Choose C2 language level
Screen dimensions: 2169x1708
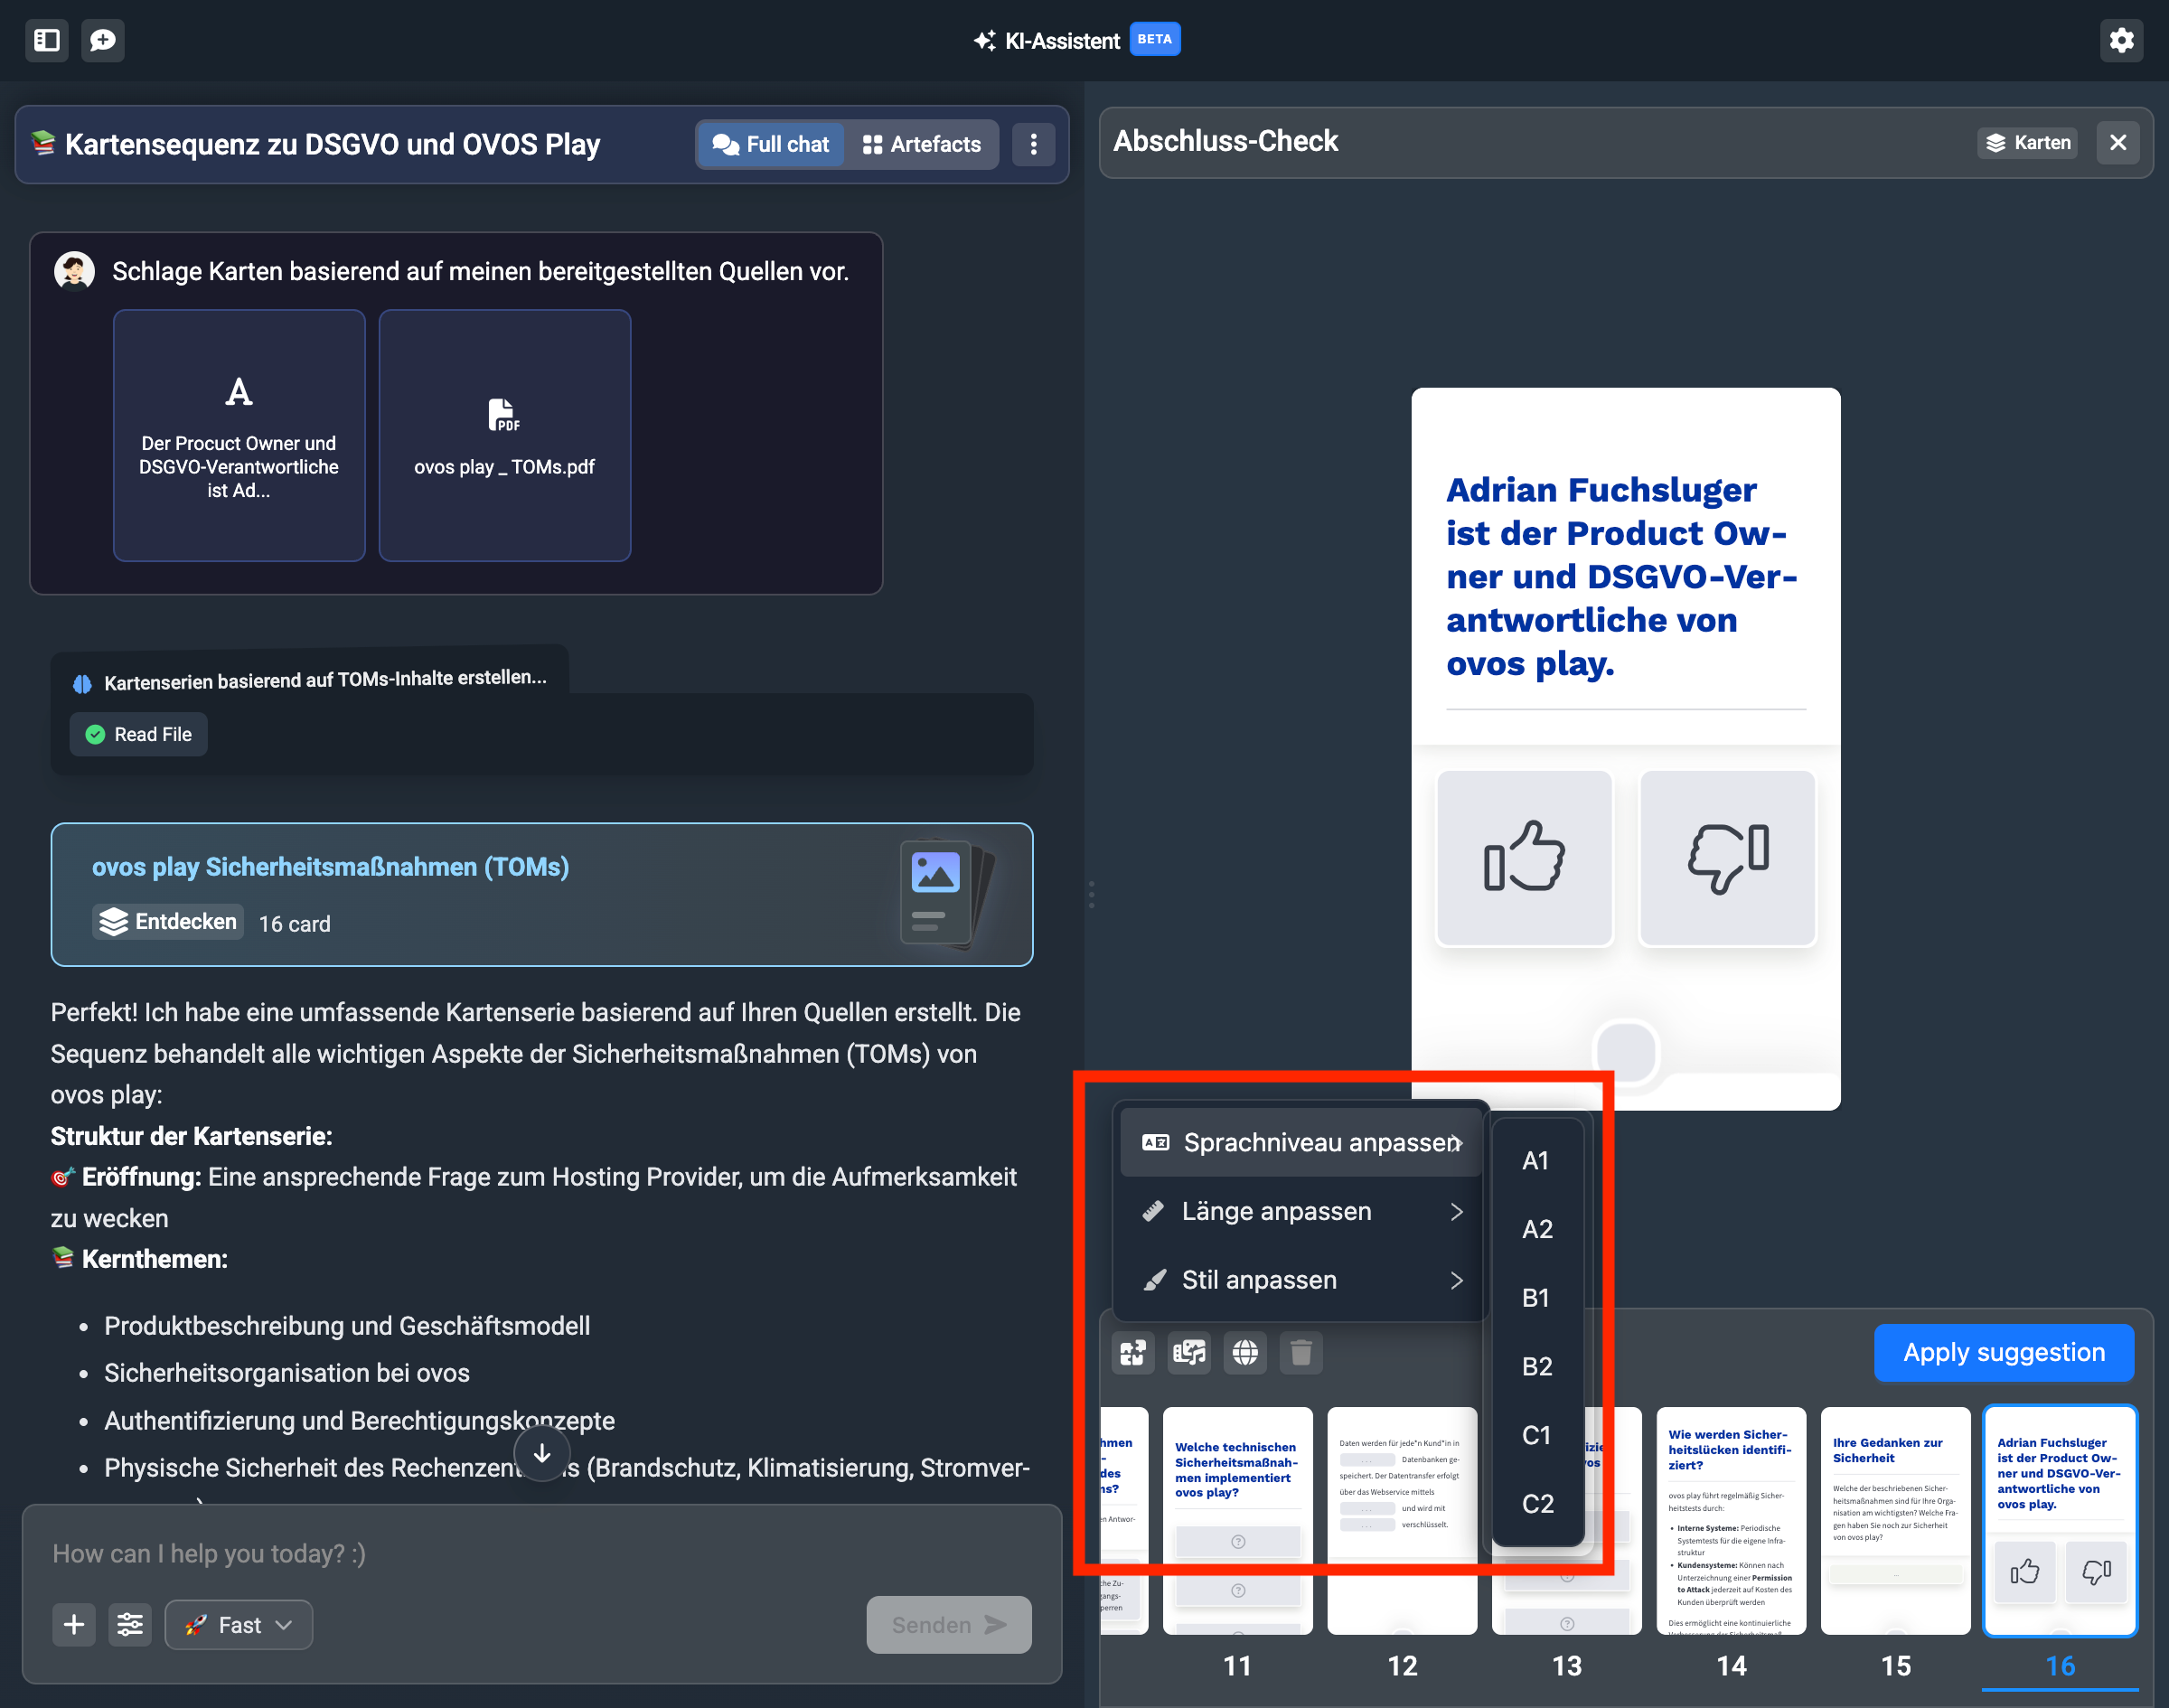pyautogui.click(x=1537, y=1503)
